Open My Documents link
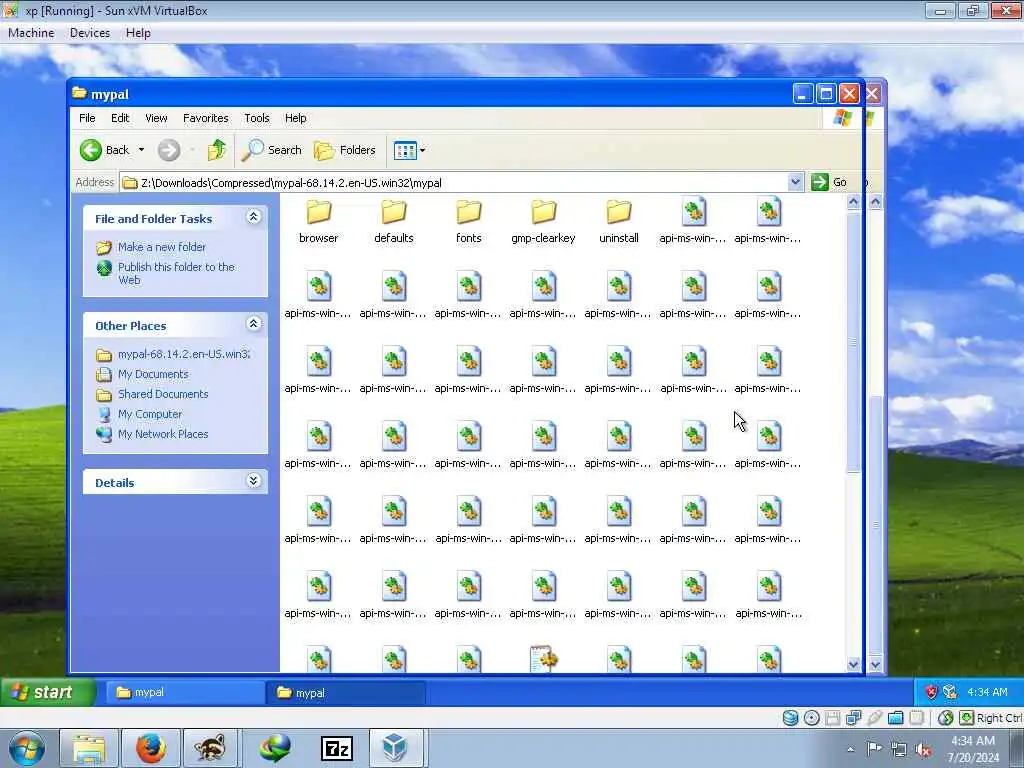The height and width of the screenshot is (768, 1024). pos(153,374)
